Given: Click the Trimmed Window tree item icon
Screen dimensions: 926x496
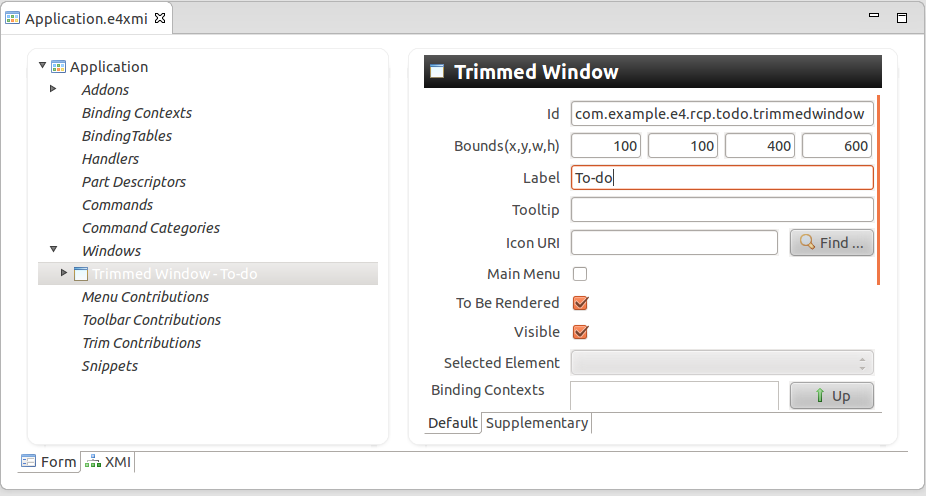Looking at the screenshot, I should 81,274.
